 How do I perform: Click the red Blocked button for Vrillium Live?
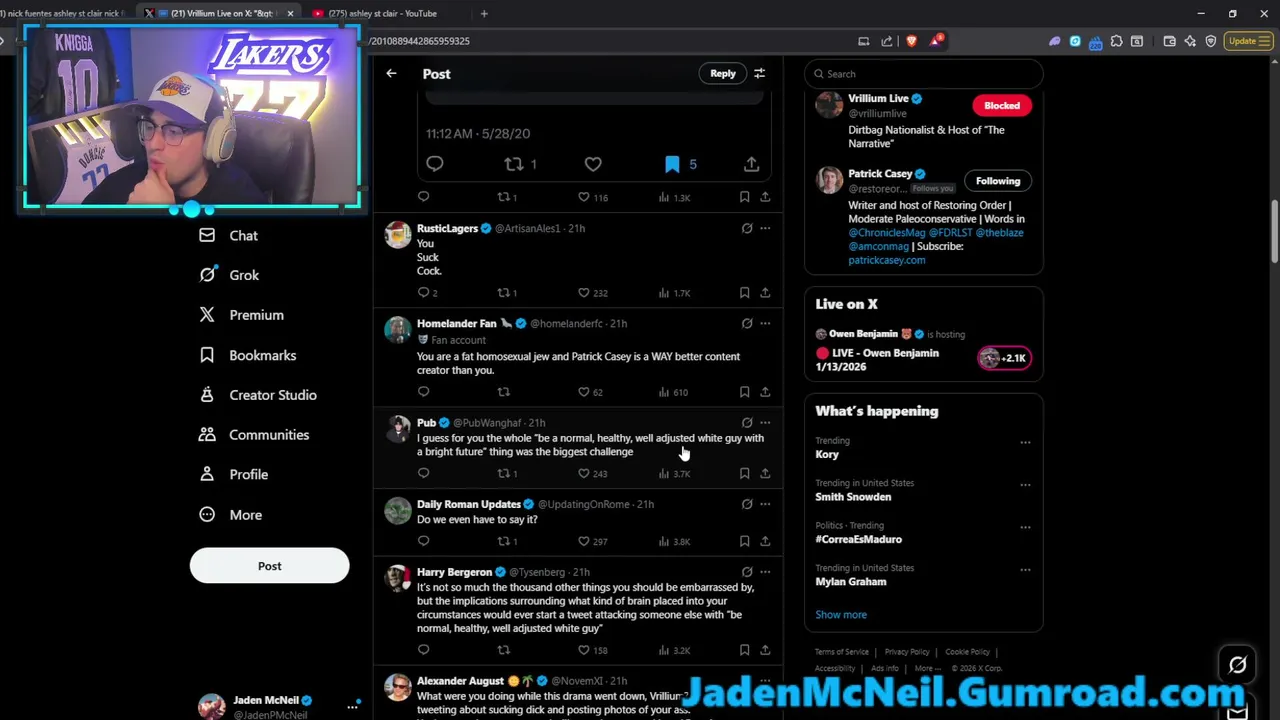pyautogui.click(x=1001, y=105)
